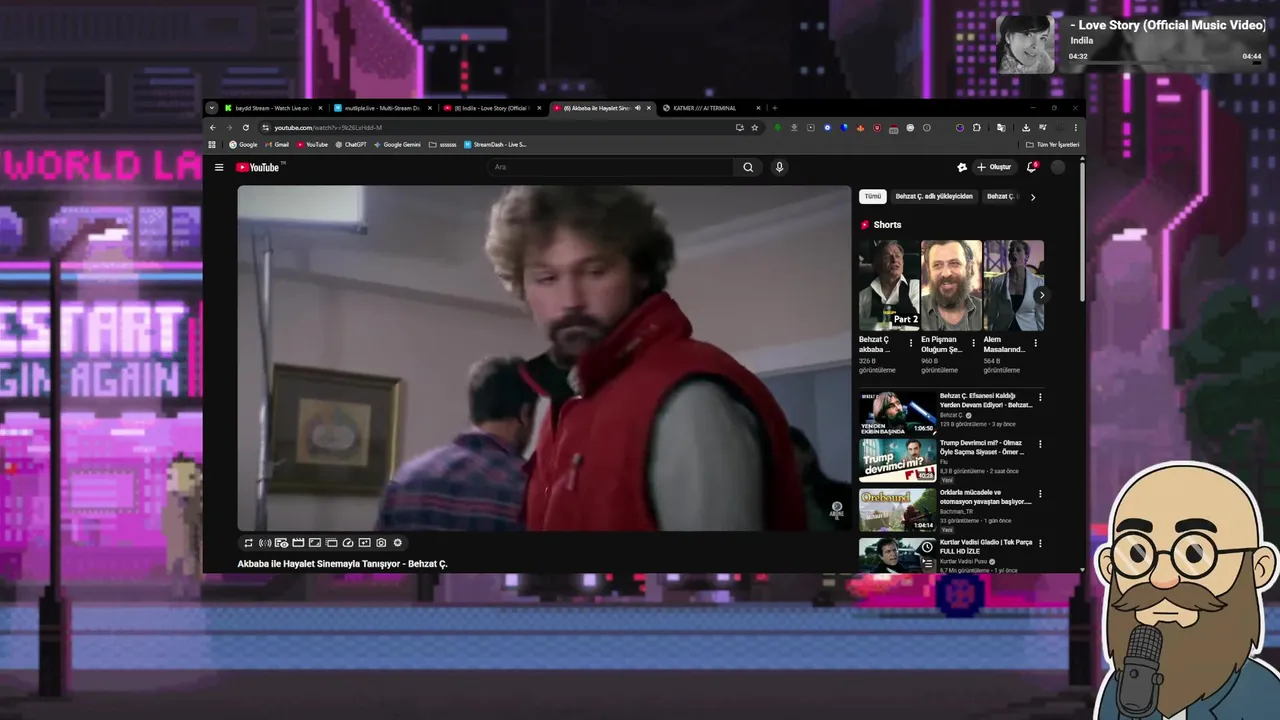Open the Behzat Ç. channel name link
Viewport: 1280px width, 720px height.
951,415
